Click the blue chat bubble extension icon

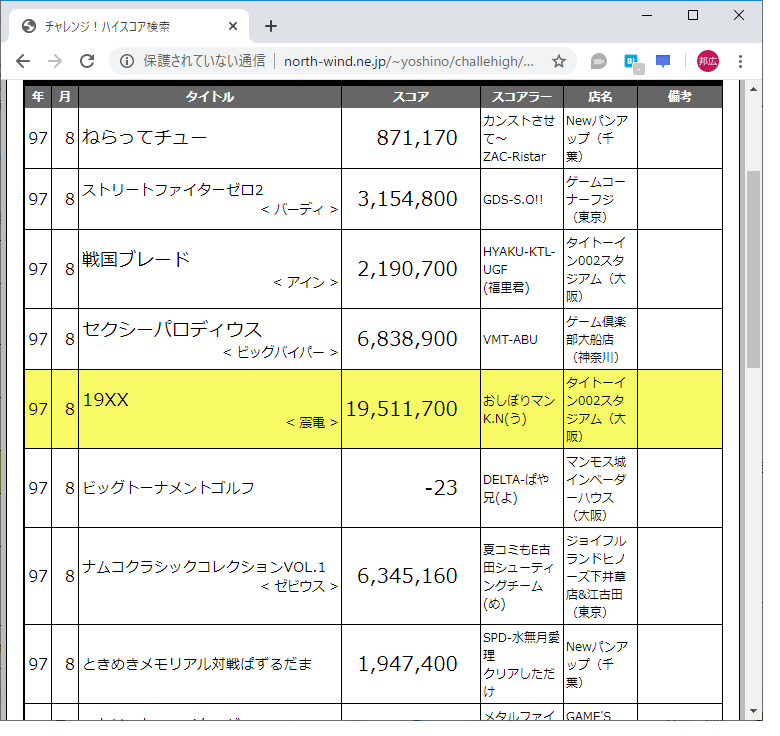coord(663,61)
